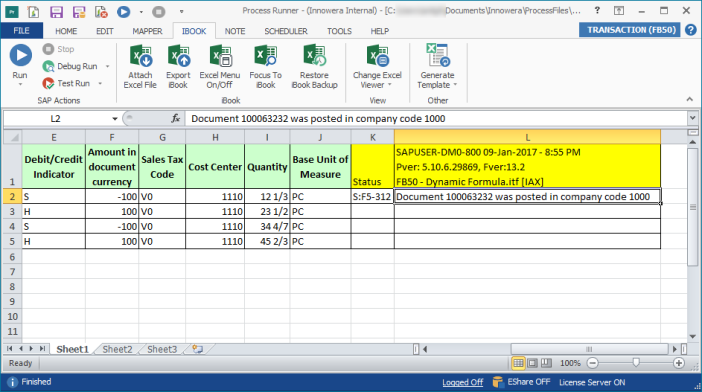Viewport: 702px width, 392px height.
Task: Click the large Run button
Action: pyautogui.click(x=20, y=65)
